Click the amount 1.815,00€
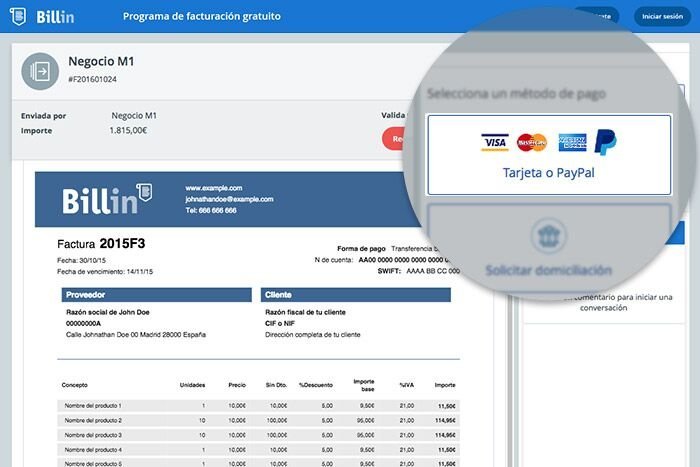 pyautogui.click(x=128, y=130)
